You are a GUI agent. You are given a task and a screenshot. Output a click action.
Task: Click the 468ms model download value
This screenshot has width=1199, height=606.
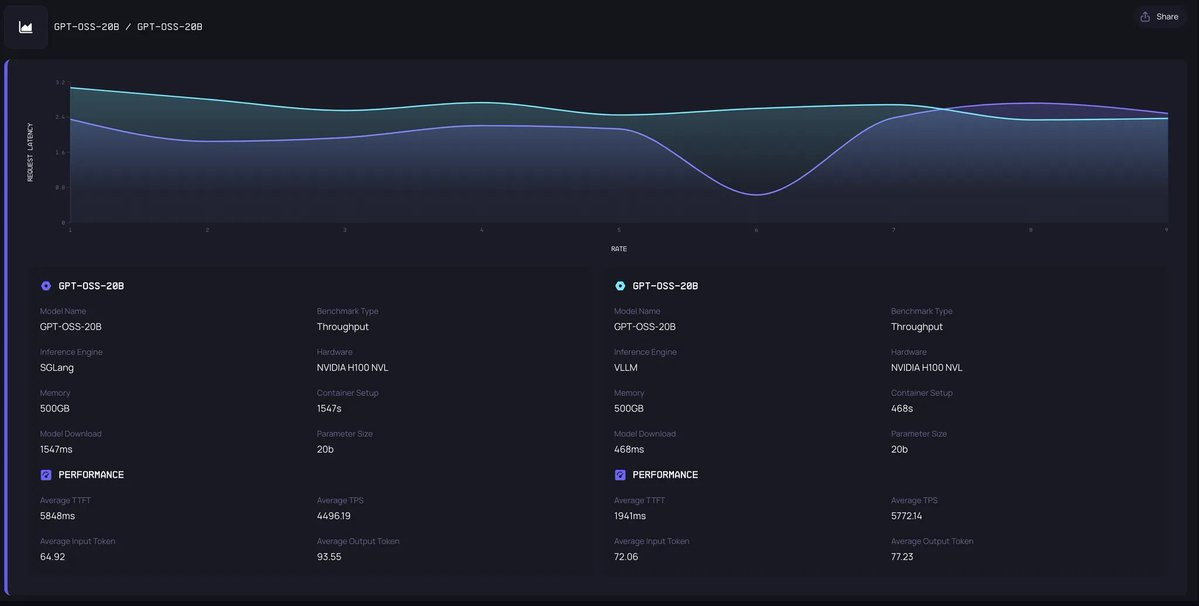[x=629, y=449]
